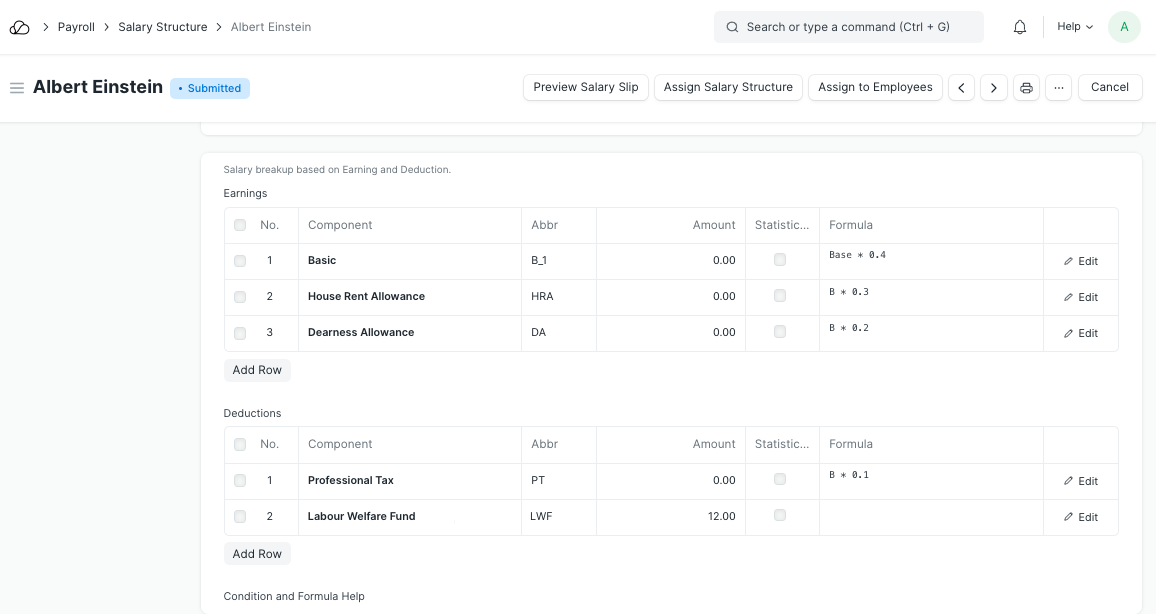Print this salary structure
This screenshot has width=1156, height=614.
[1026, 88]
